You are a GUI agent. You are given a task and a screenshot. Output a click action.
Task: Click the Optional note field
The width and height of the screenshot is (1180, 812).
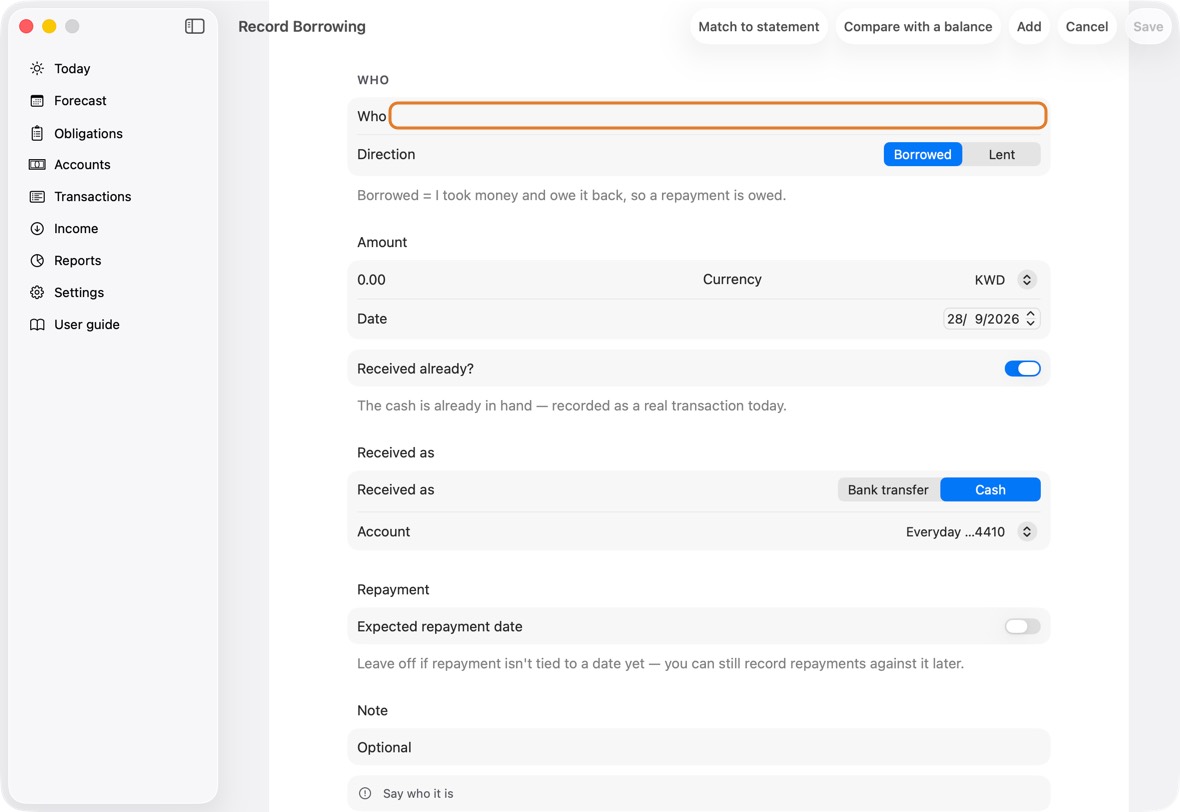click(698, 747)
